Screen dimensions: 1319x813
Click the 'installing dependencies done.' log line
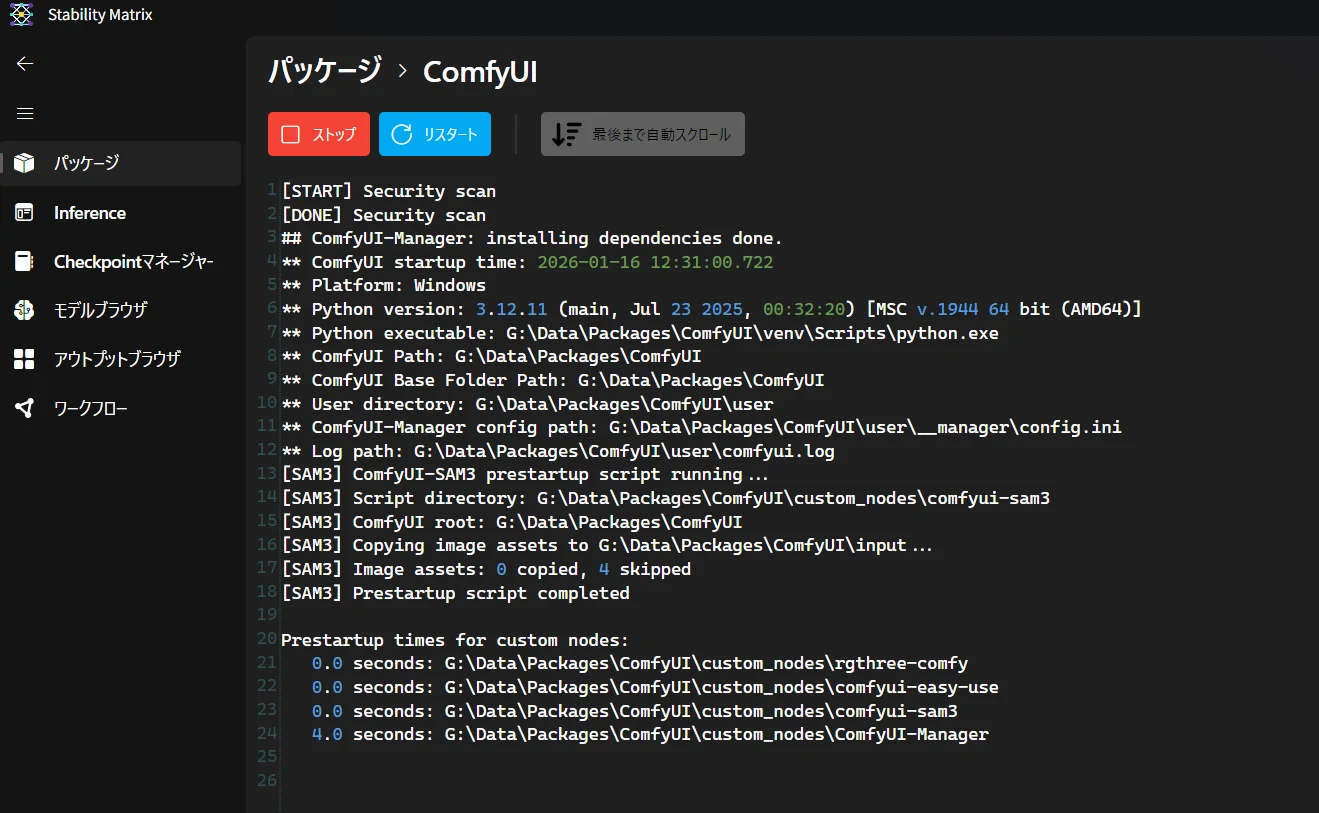(x=532, y=238)
